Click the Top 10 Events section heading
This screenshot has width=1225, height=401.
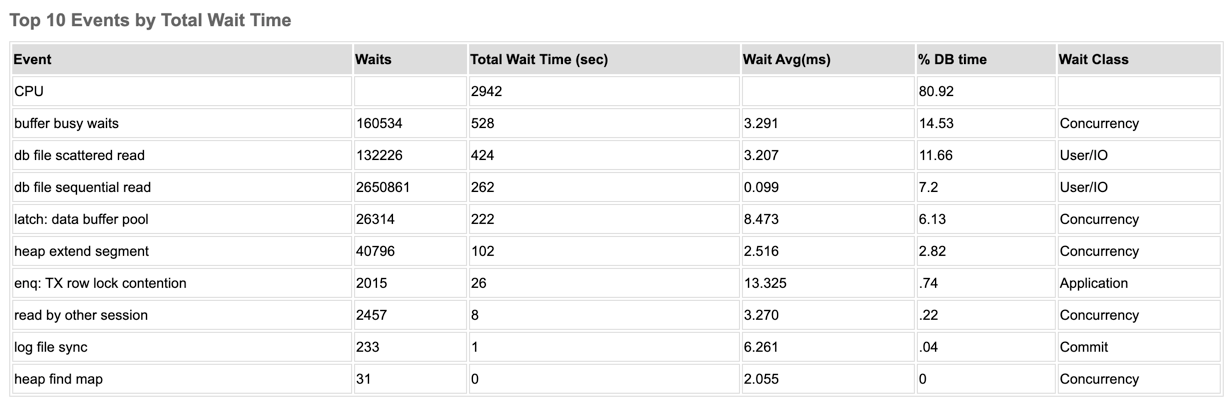(150, 20)
